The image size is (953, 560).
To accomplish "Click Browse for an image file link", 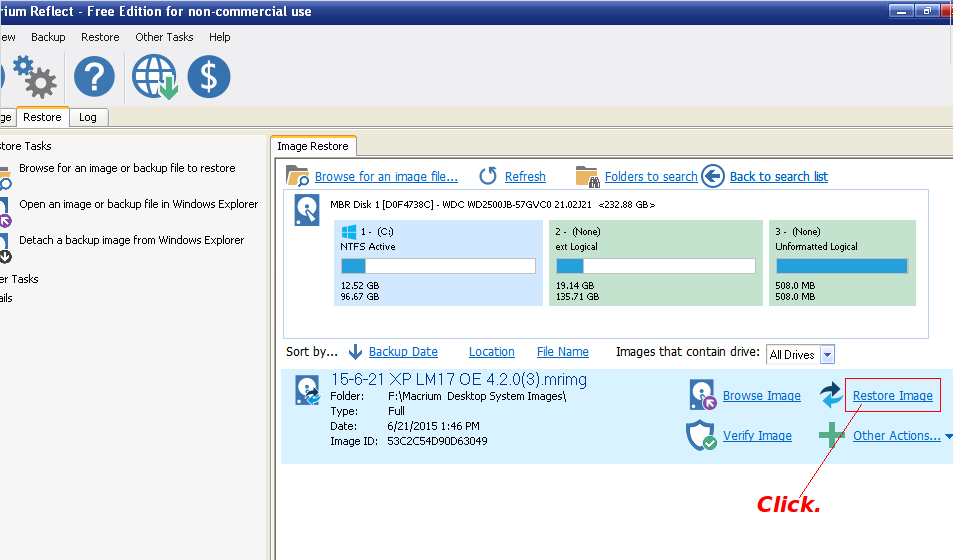I will [386, 177].
